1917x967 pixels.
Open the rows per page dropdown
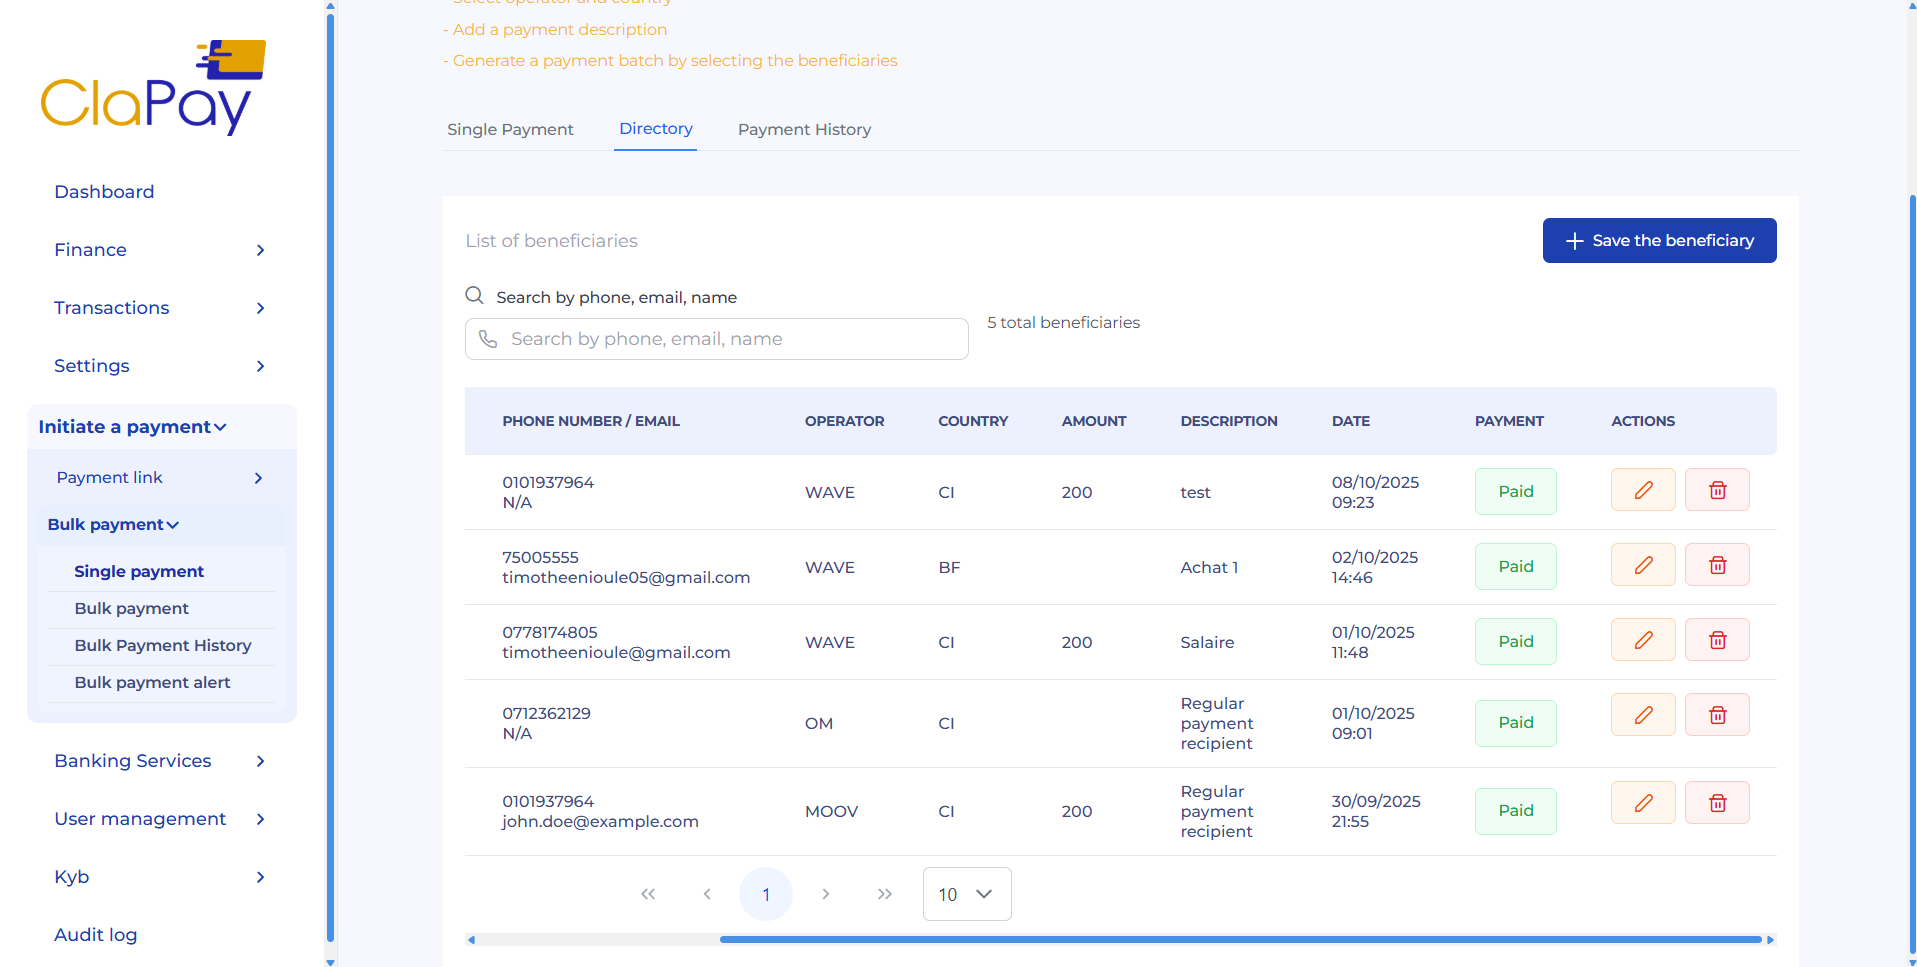[x=966, y=894]
